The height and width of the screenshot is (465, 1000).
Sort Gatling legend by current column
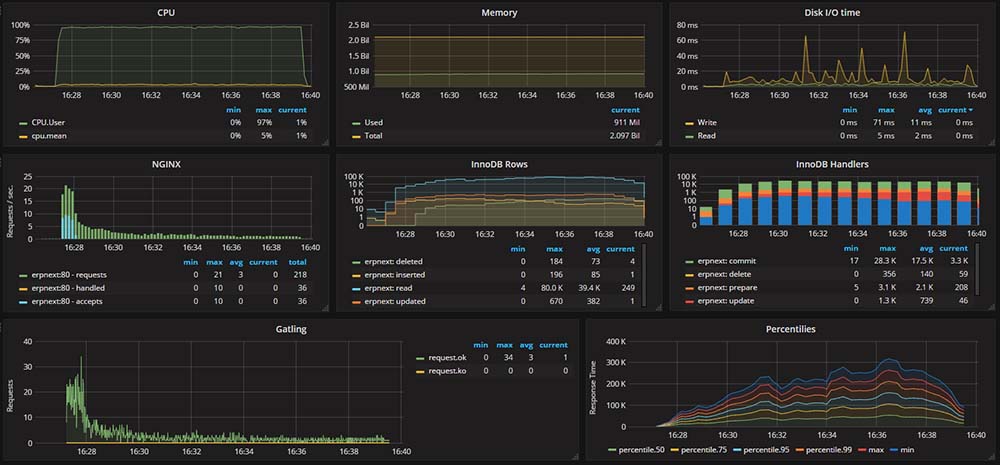tap(554, 345)
